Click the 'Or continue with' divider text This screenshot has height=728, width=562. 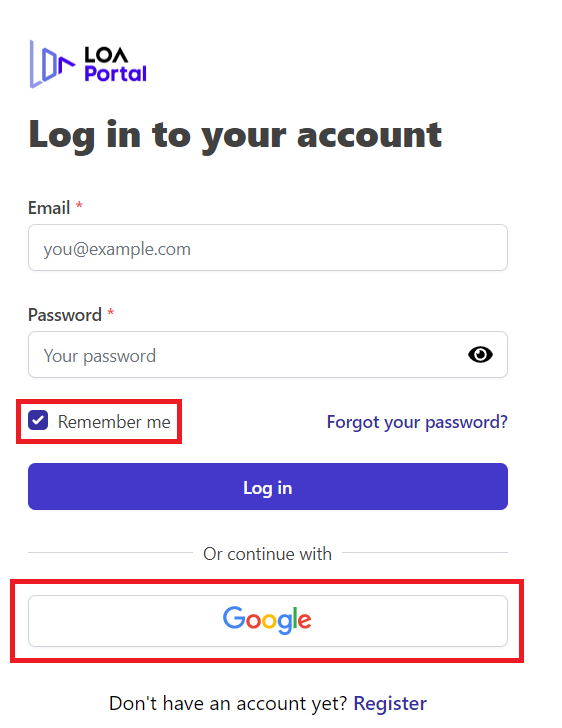click(x=268, y=554)
